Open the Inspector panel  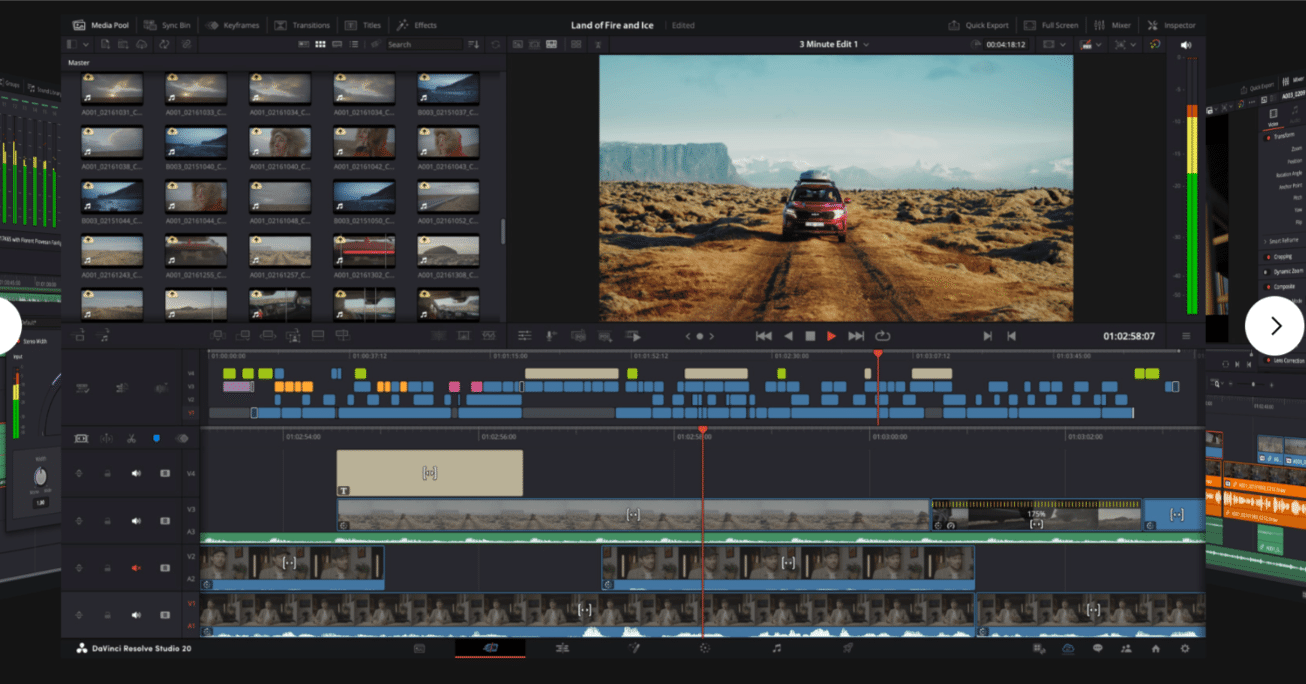point(1171,24)
